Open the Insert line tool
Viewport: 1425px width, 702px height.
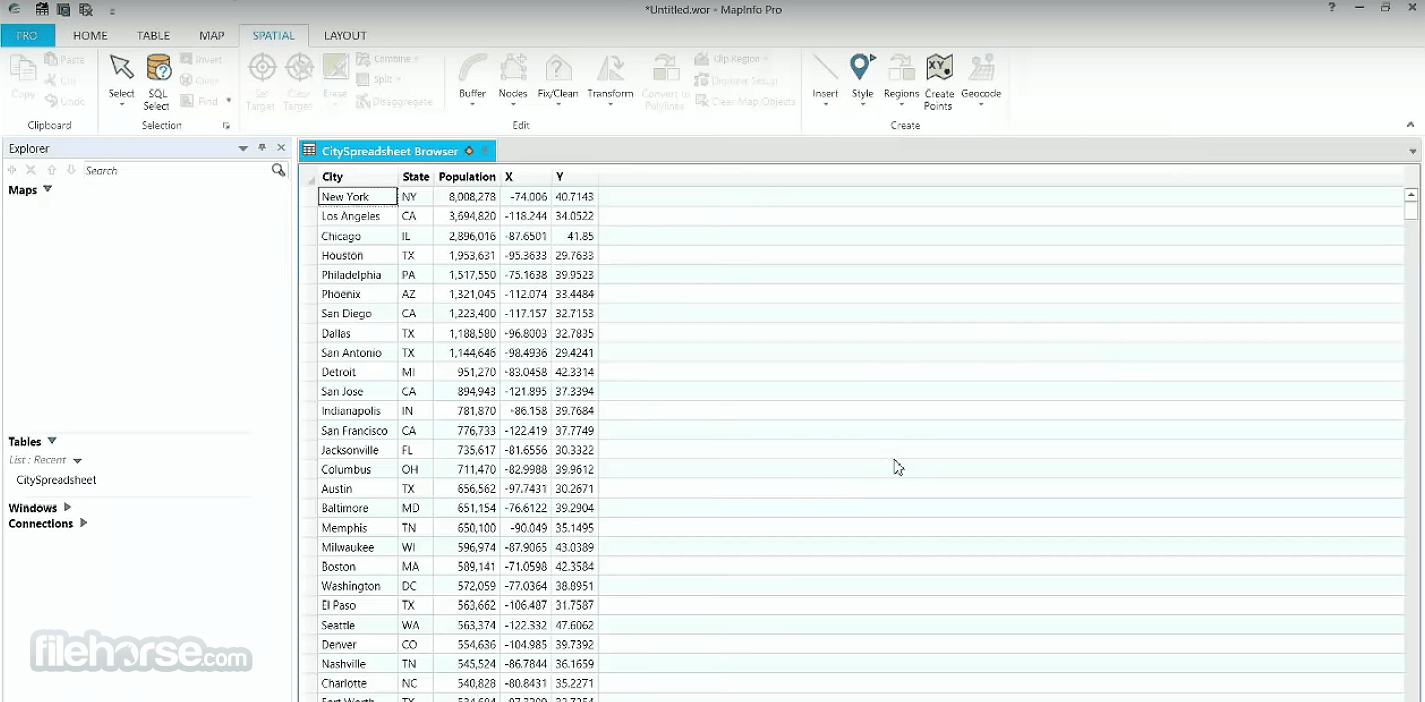click(825, 78)
